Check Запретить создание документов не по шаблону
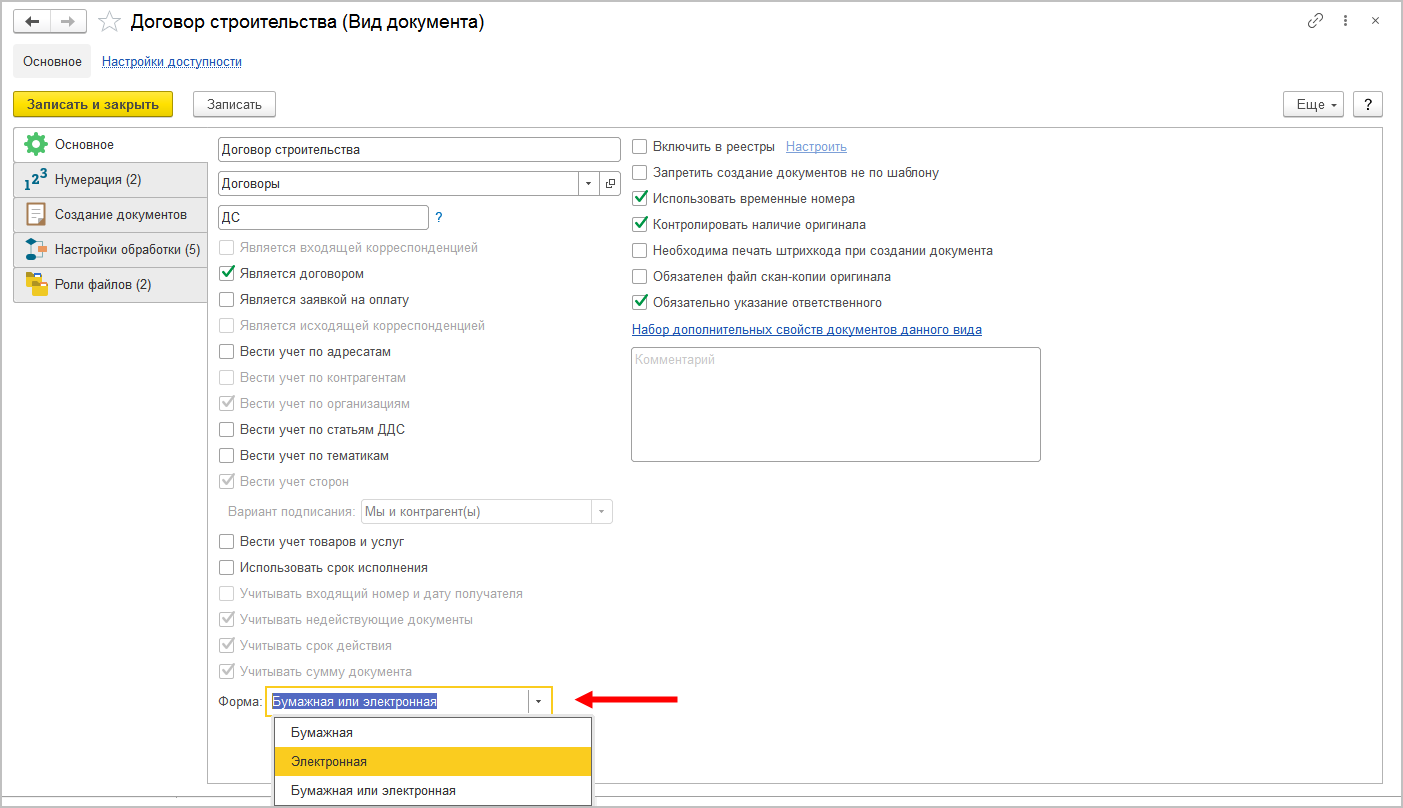 point(640,172)
